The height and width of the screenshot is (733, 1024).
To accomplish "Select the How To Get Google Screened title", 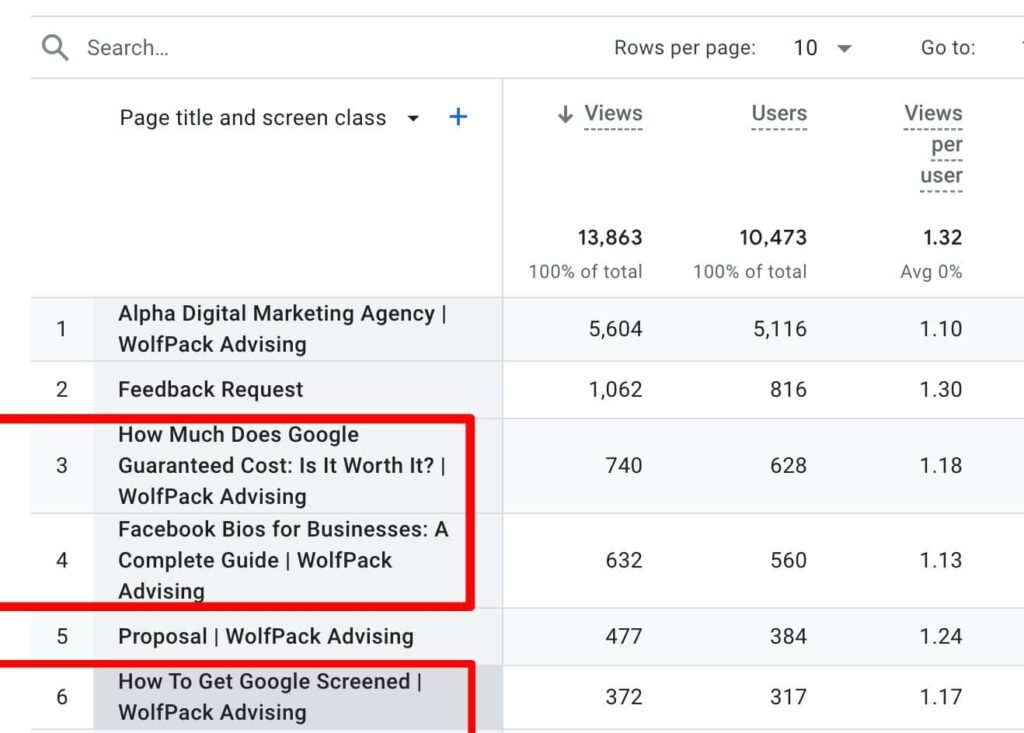I will [270, 696].
